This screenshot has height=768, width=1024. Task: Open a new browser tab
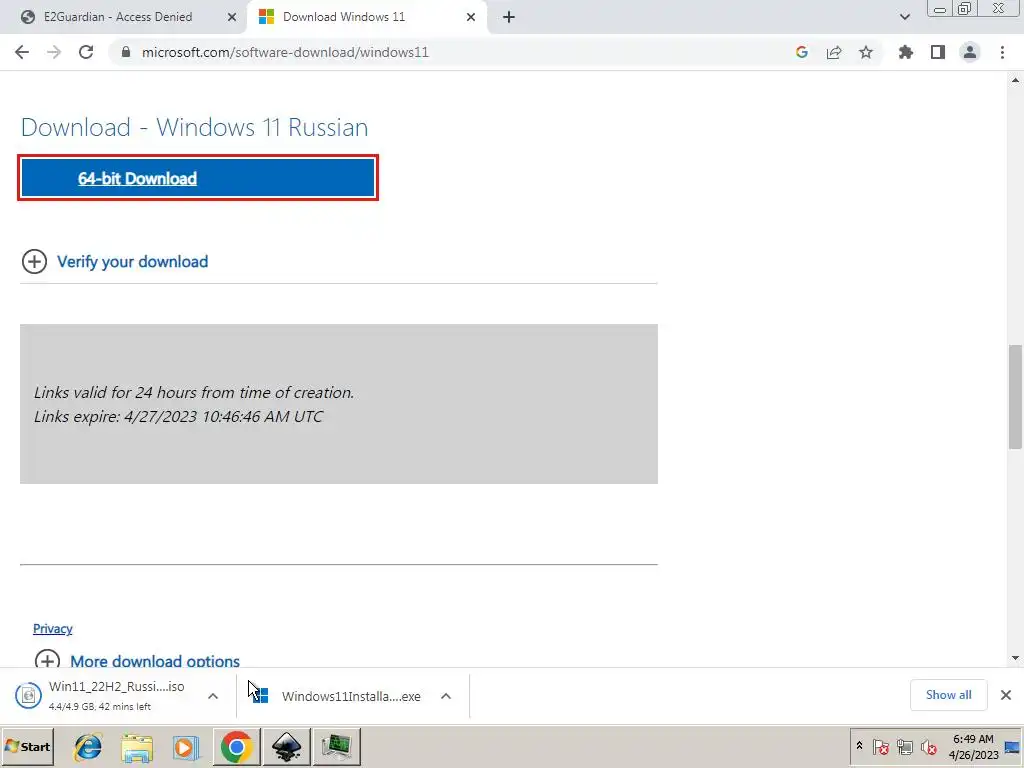(x=509, y=17)
